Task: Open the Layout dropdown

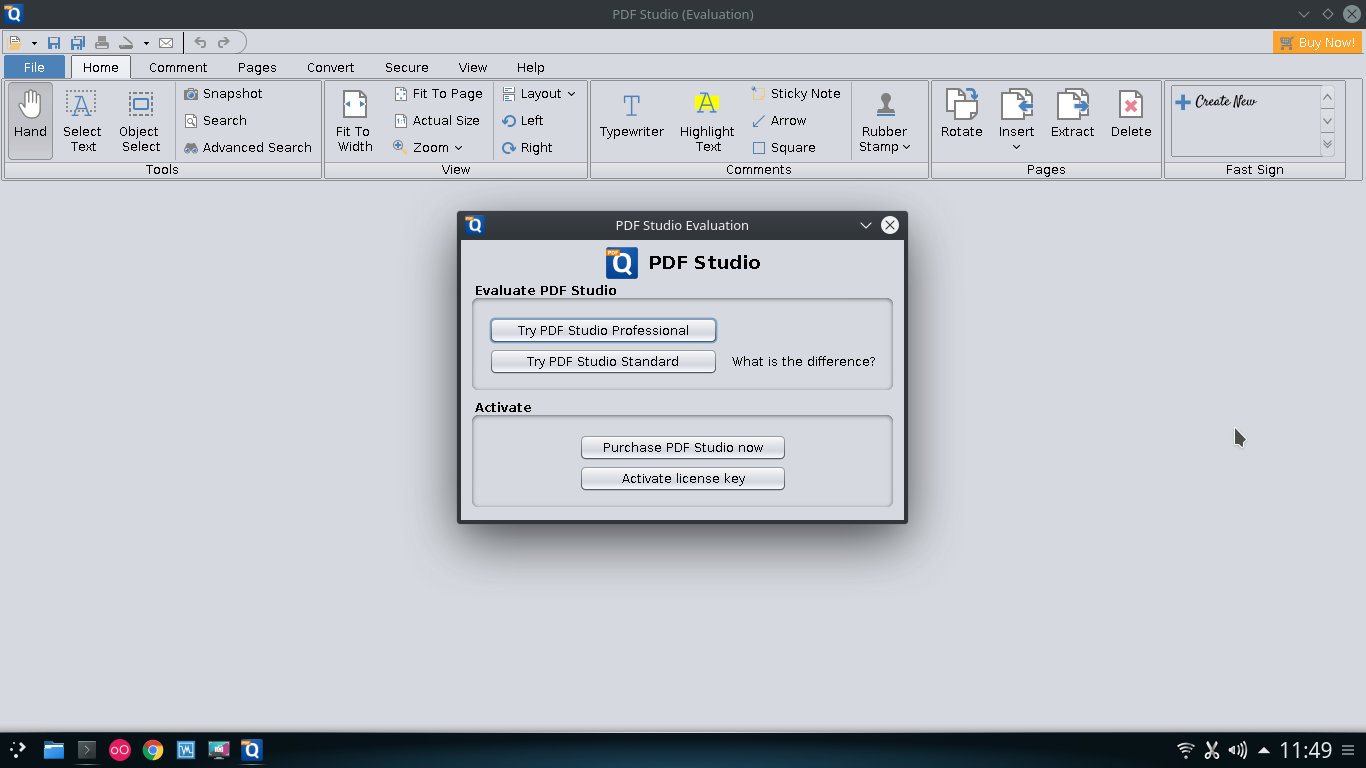Action: (539, 93)
